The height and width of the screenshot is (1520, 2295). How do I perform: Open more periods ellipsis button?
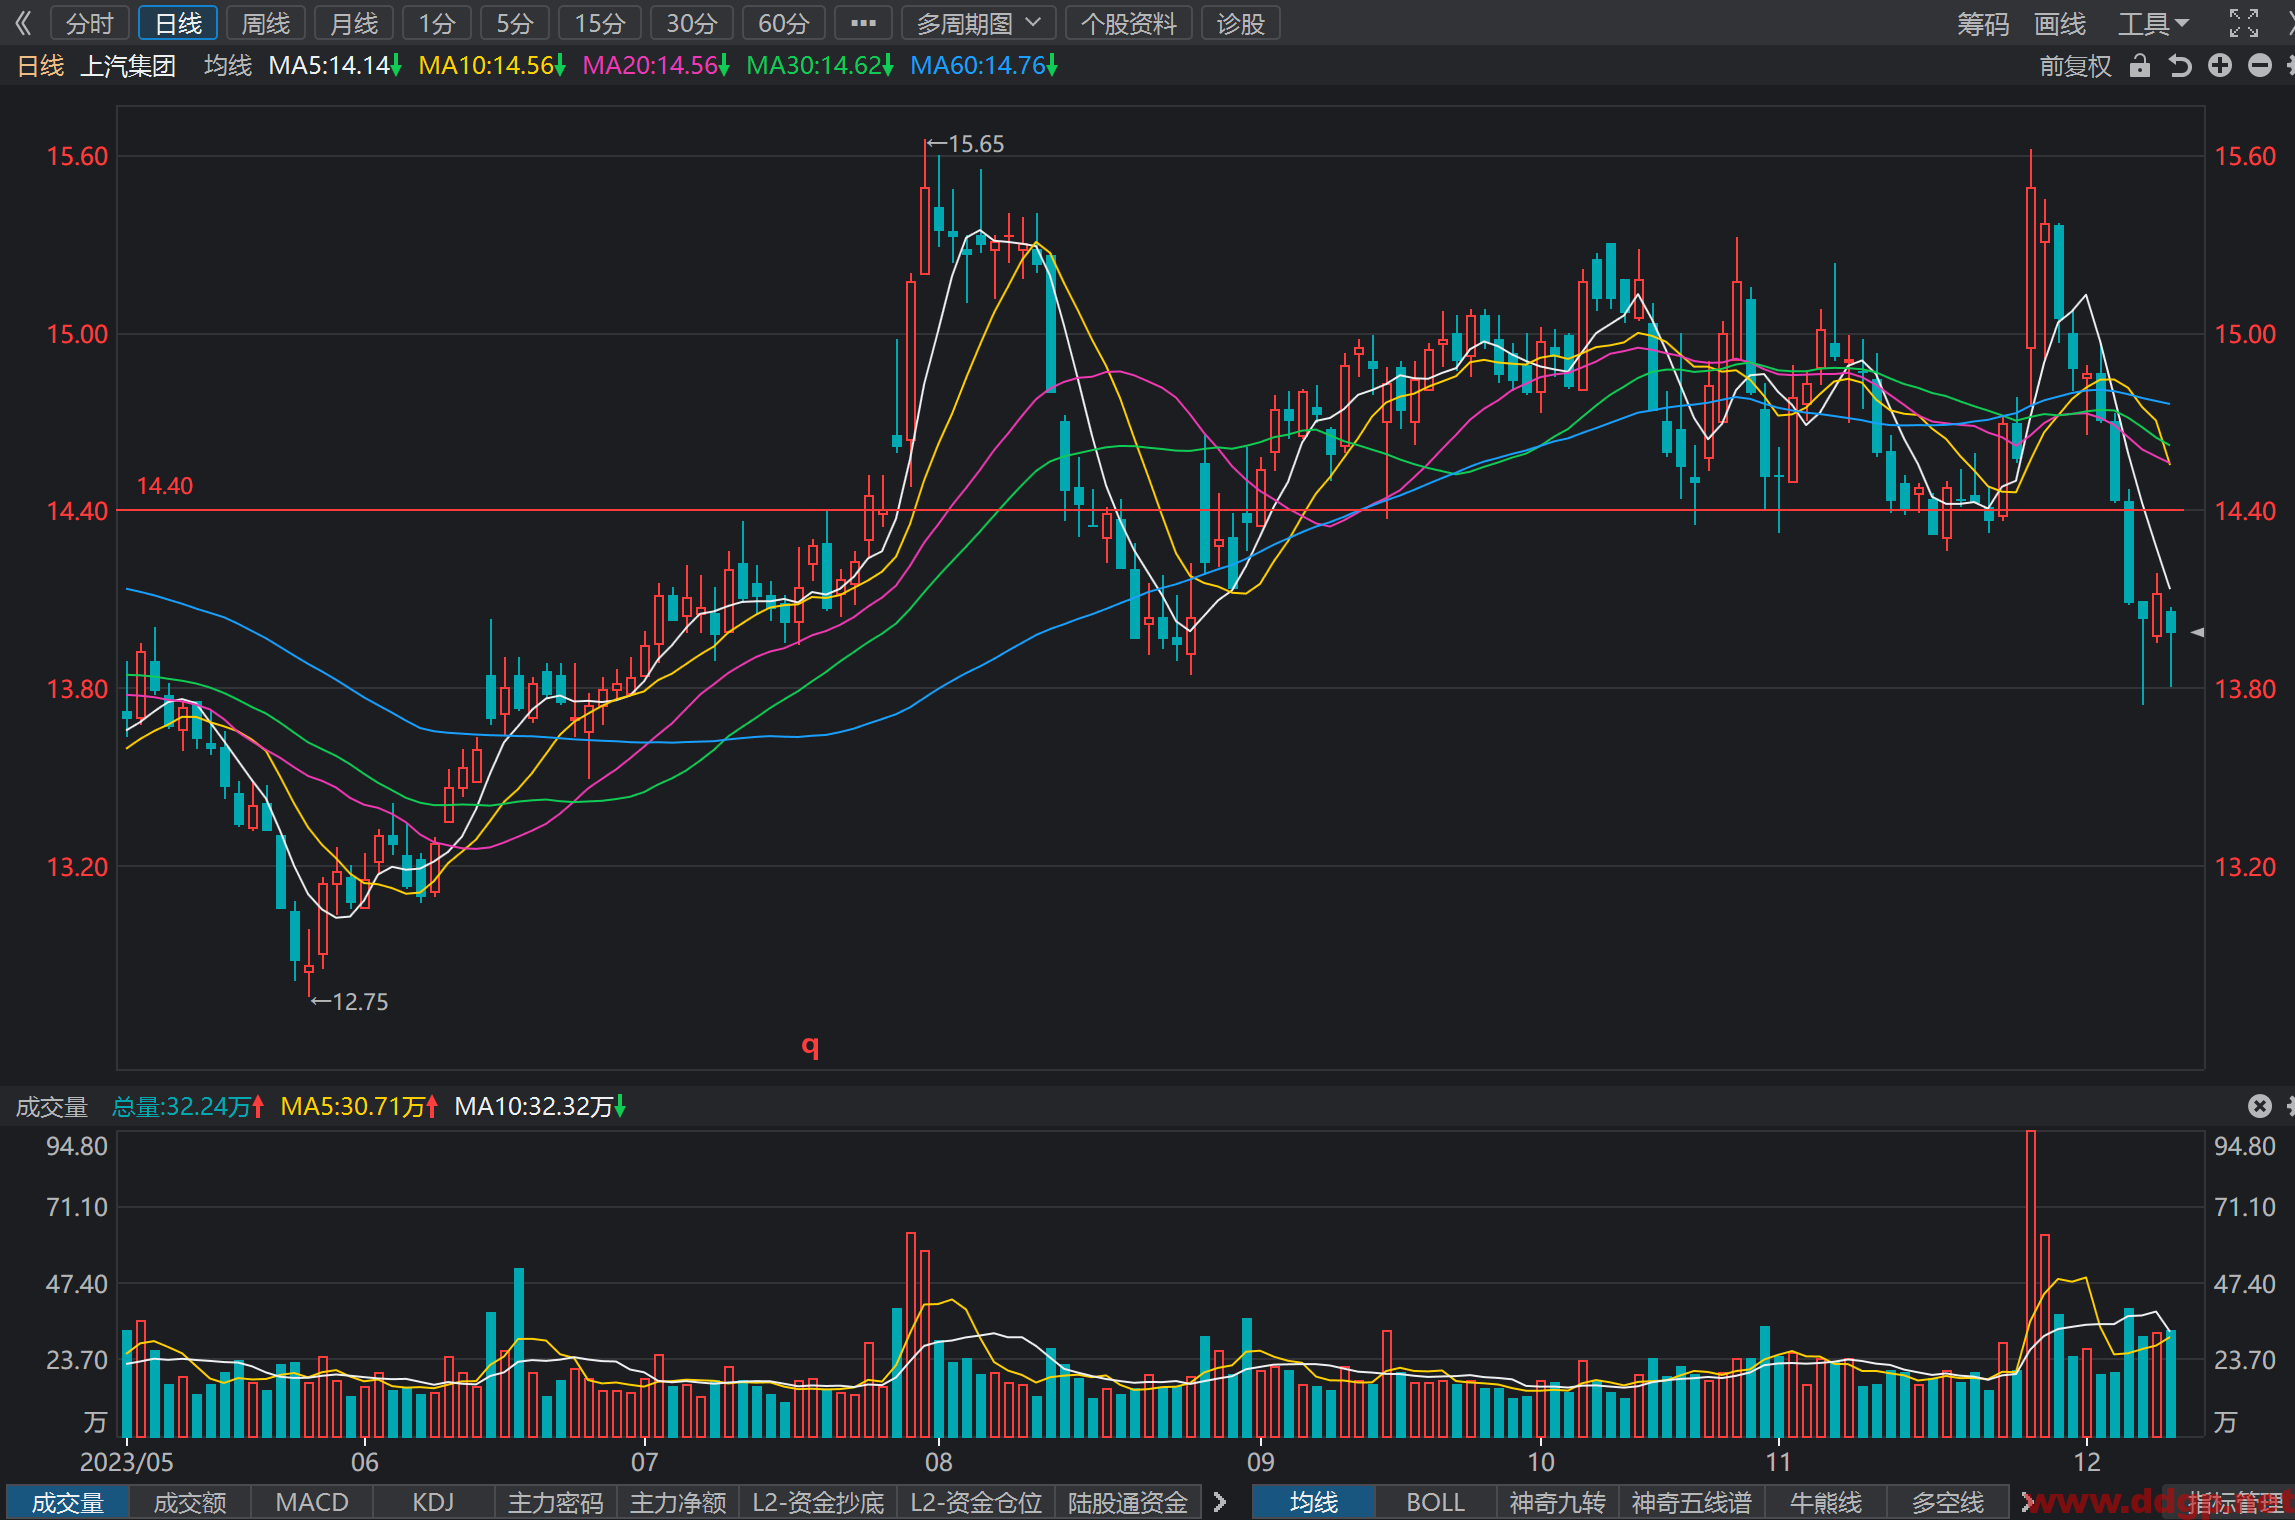[863, 23]
